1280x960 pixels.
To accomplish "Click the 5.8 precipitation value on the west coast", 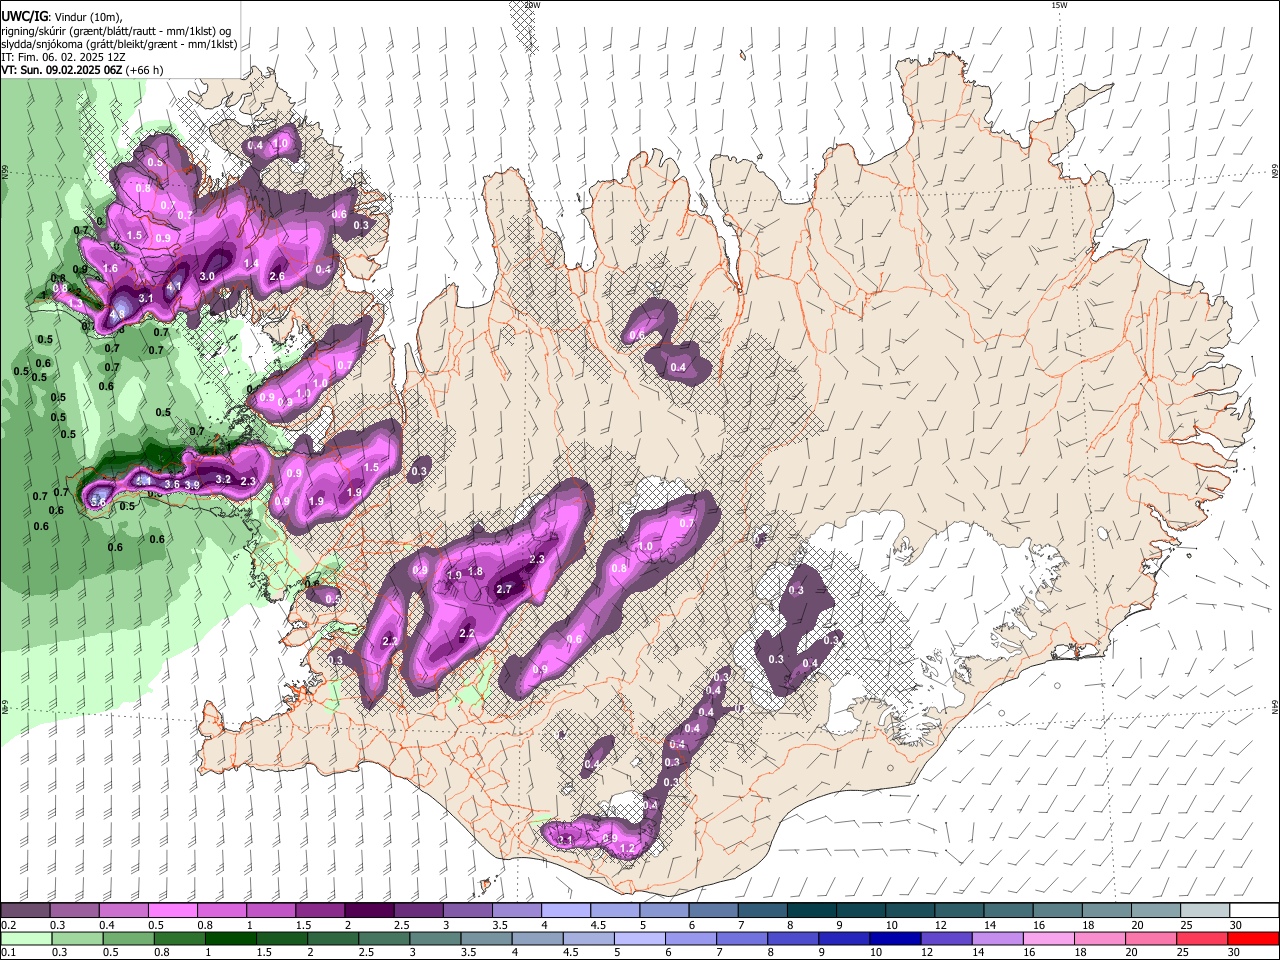I will pos(98,502).
